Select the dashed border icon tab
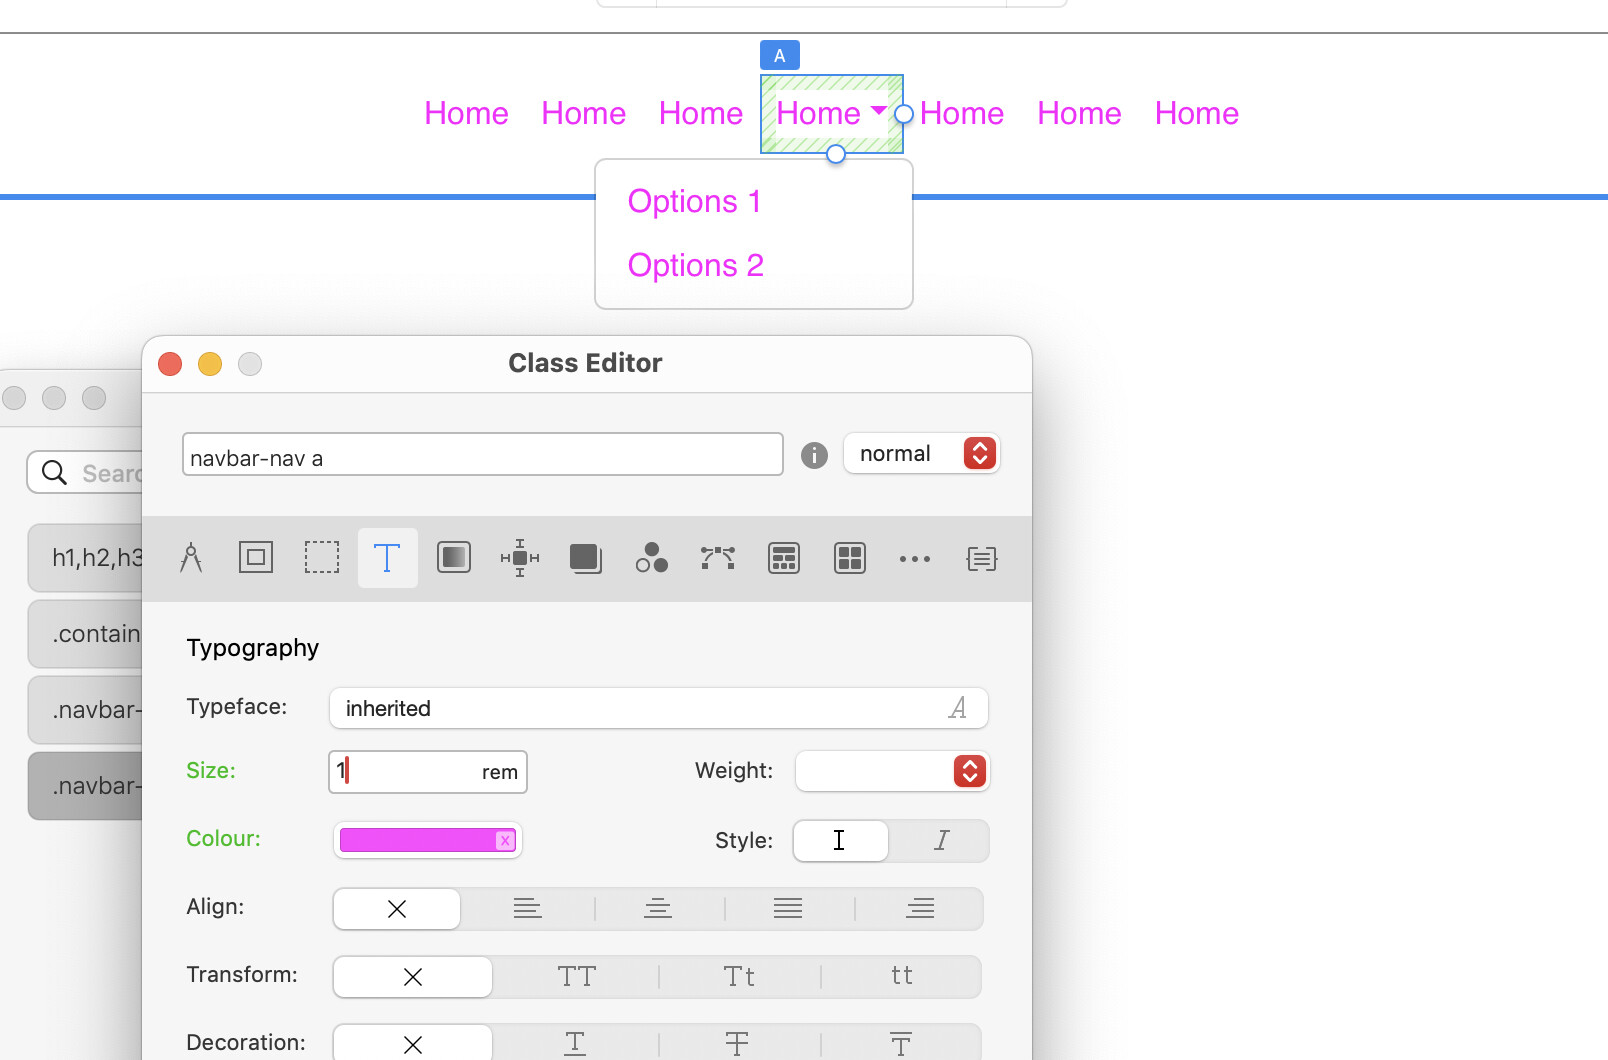This screenshot has height=1060, width=1608. tap(322, 558)
